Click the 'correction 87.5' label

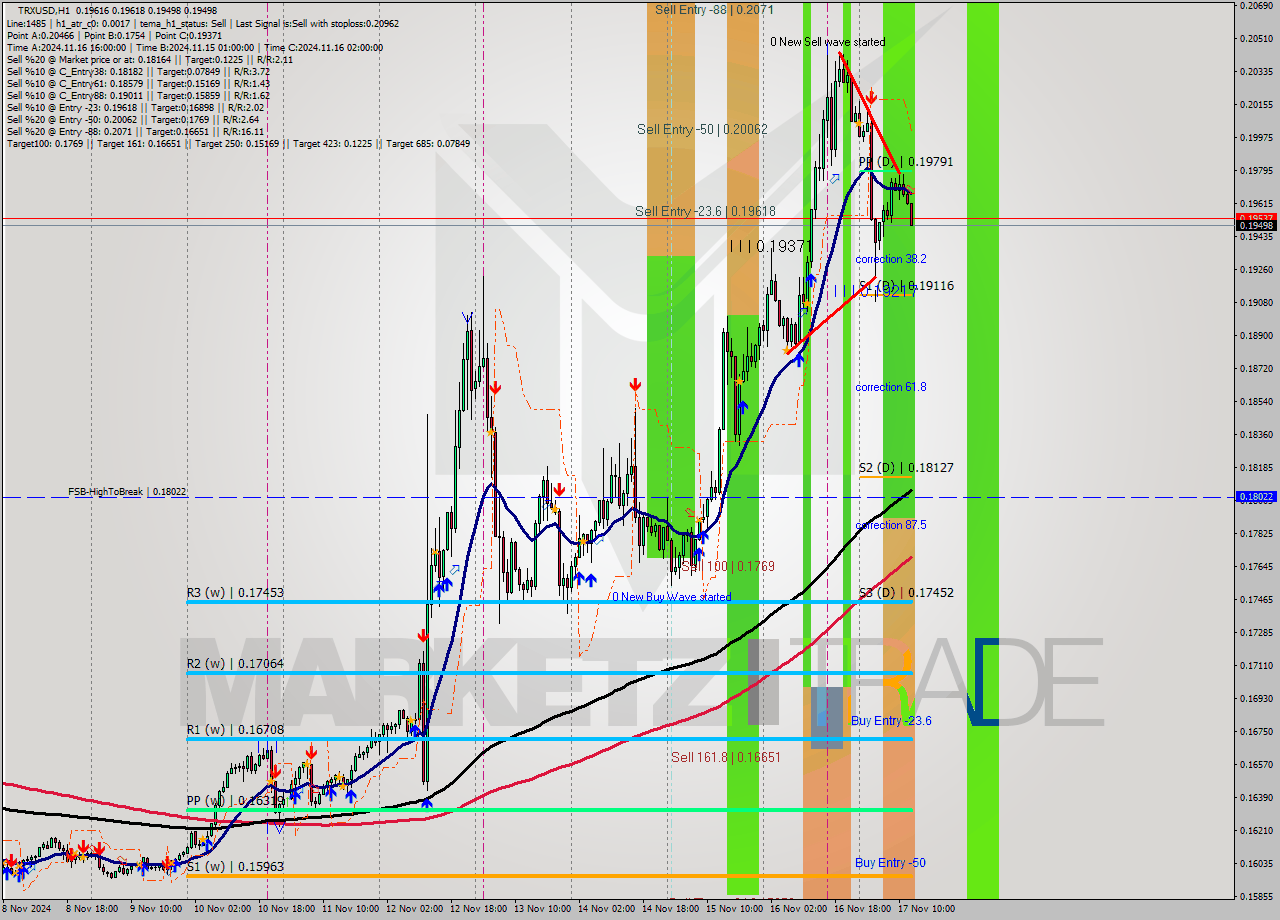point(890,524)
